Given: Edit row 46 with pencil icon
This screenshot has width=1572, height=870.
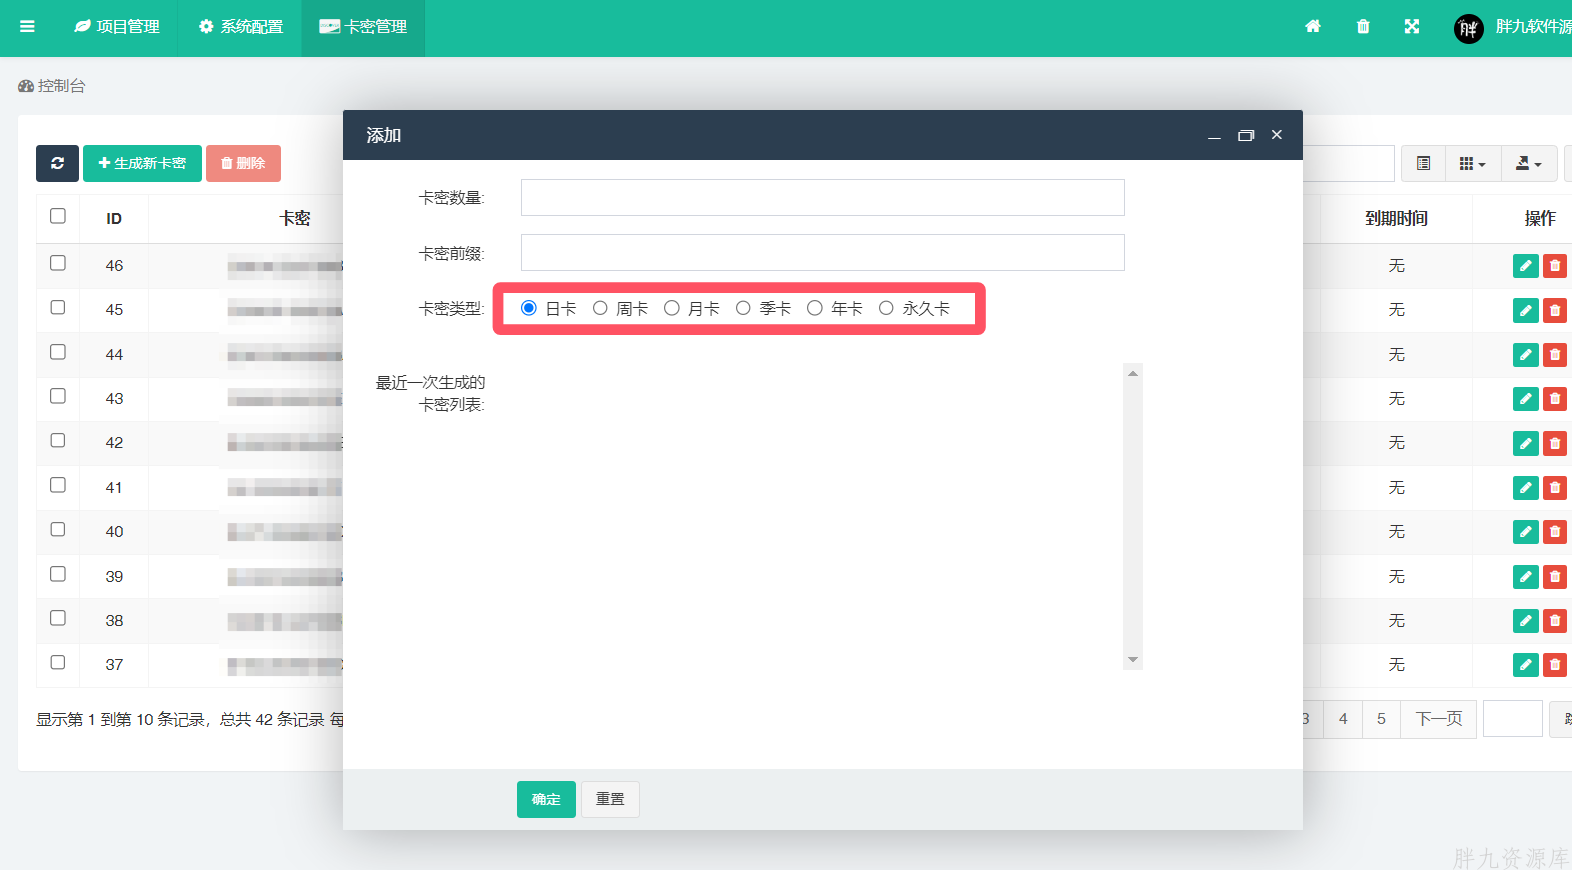Looking at the screenshot, I should click(x=1526, y=266).
